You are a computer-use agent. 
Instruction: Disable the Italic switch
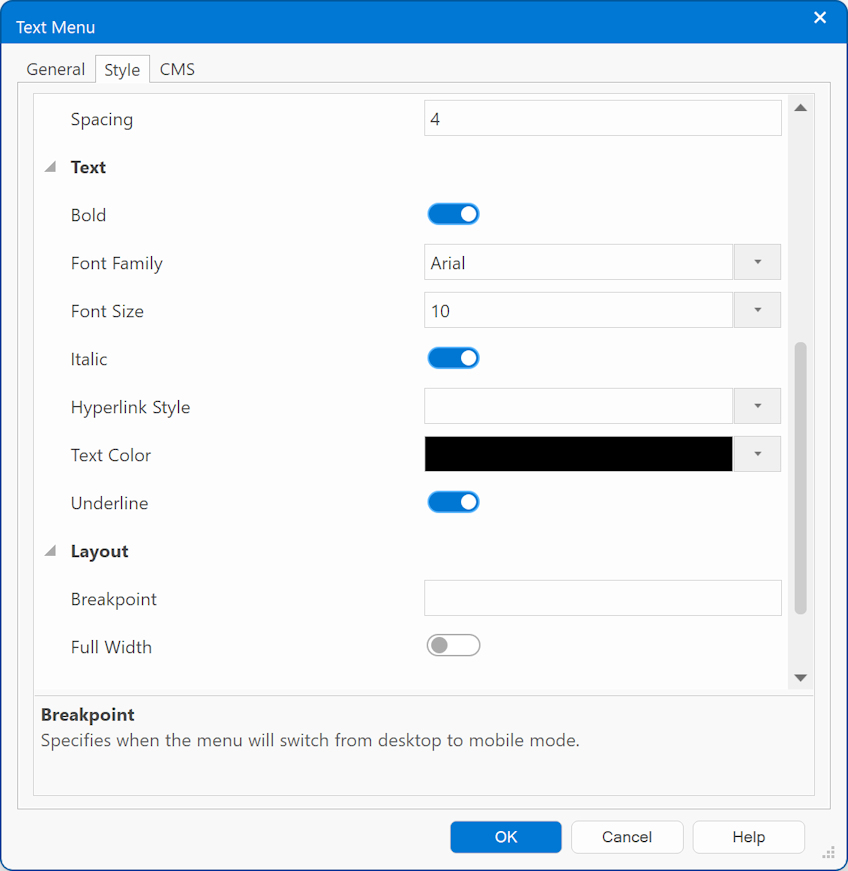pos(453,358)
